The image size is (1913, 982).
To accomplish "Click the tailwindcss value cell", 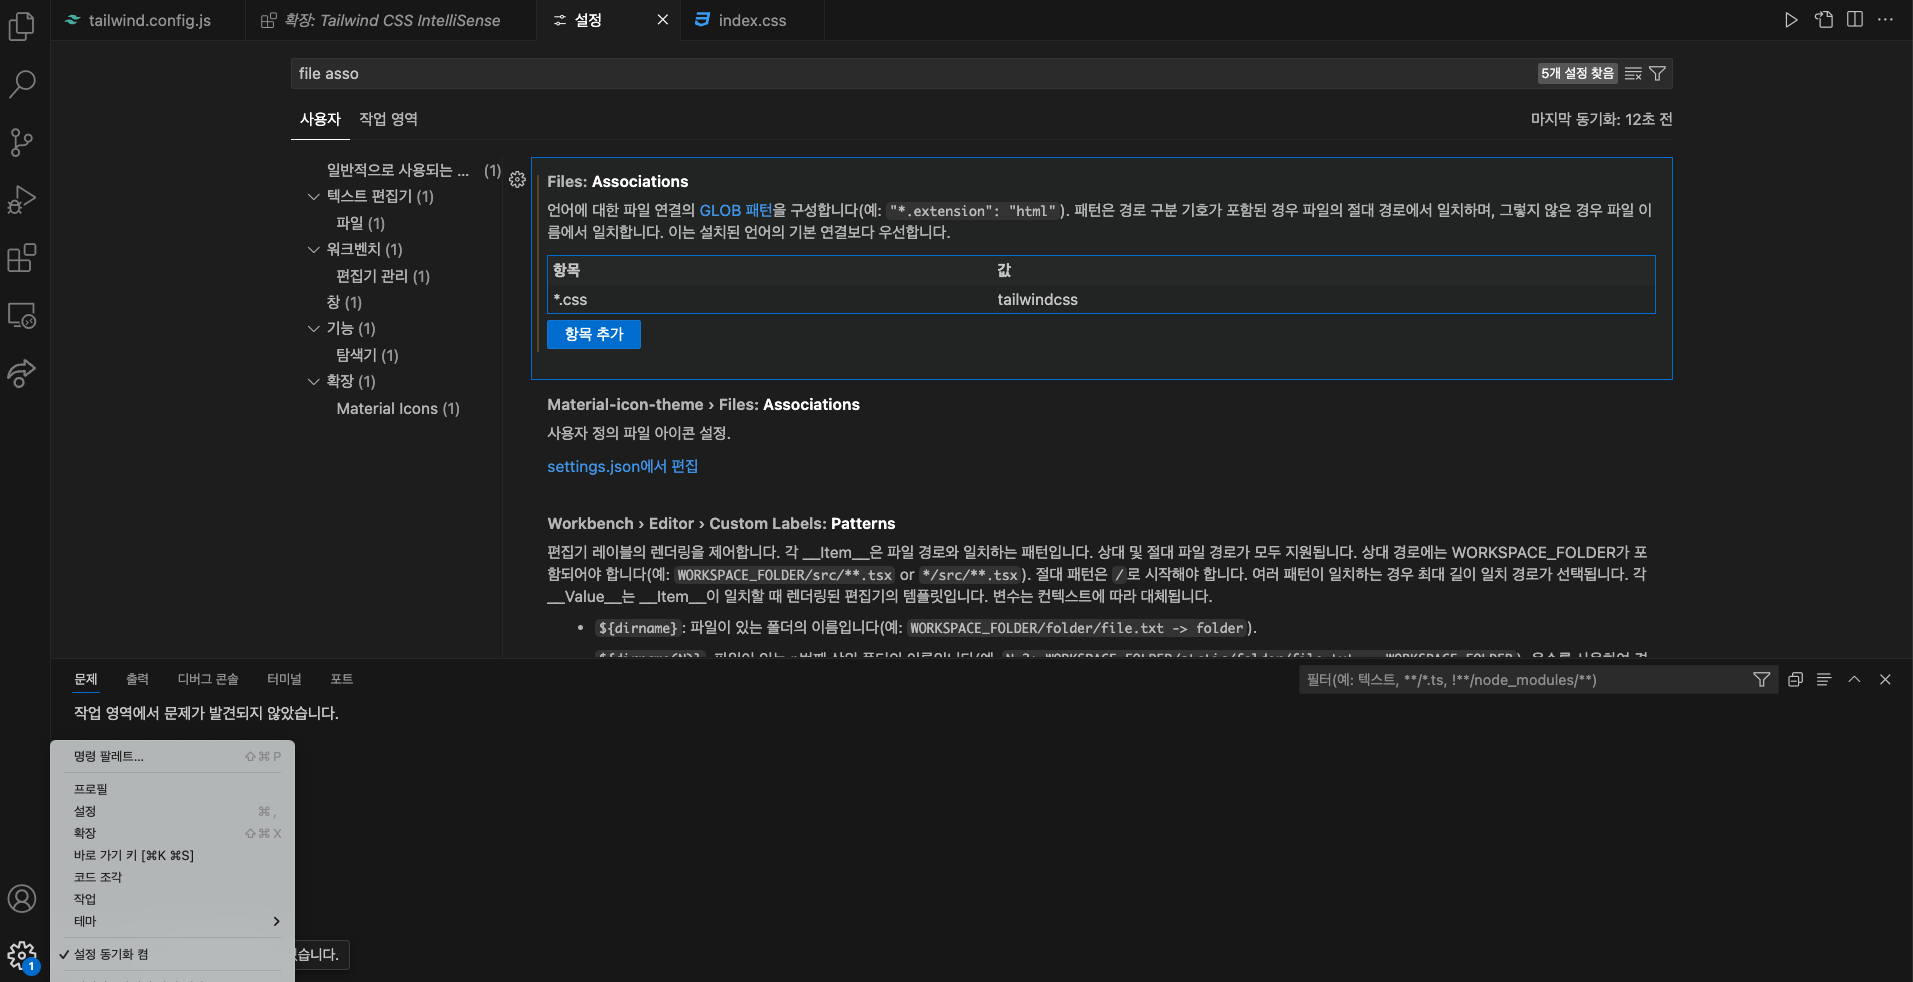I will coord(1037,299).
